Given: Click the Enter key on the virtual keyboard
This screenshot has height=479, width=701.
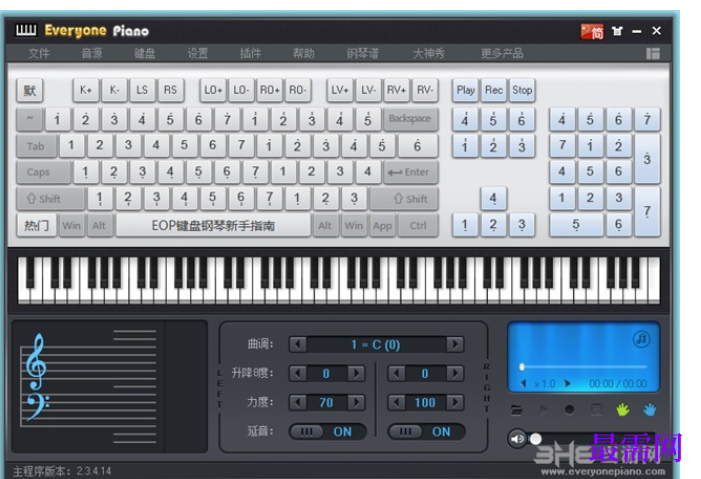Looking at the screenshot, I should click(410, 172).
